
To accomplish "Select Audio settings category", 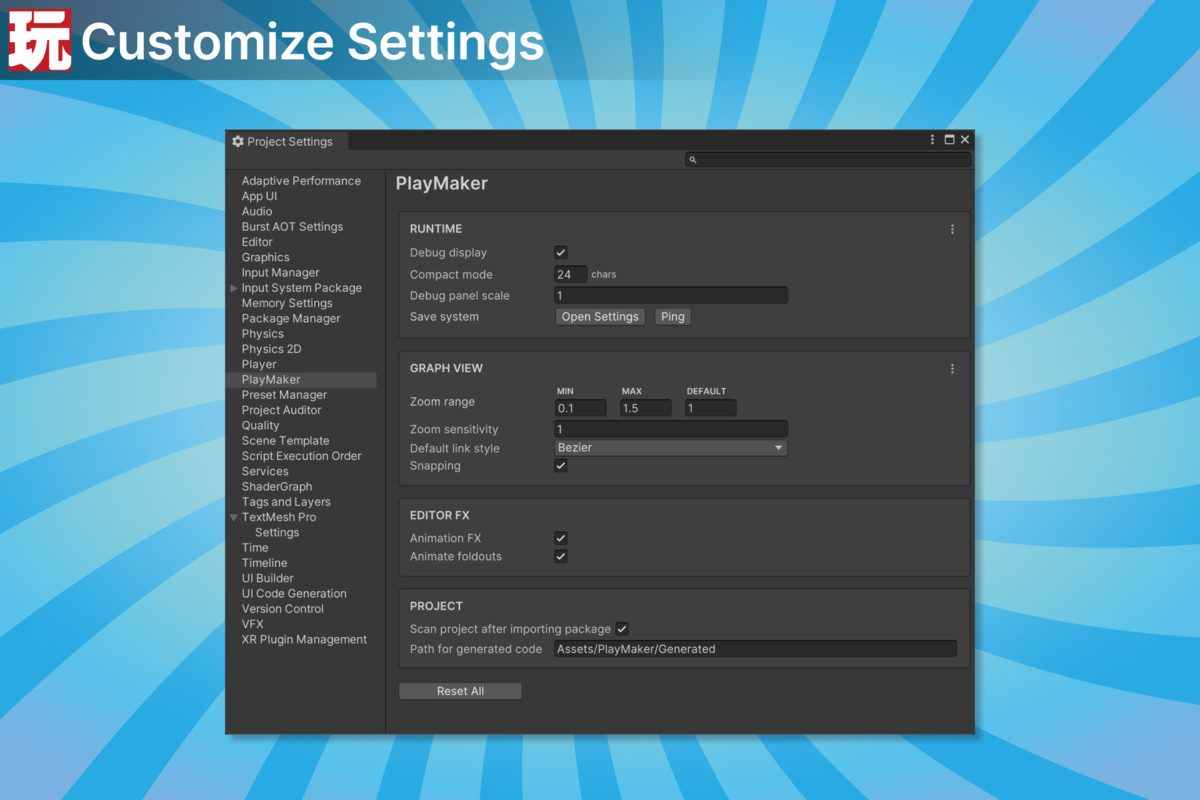I will tap(257, 211).
